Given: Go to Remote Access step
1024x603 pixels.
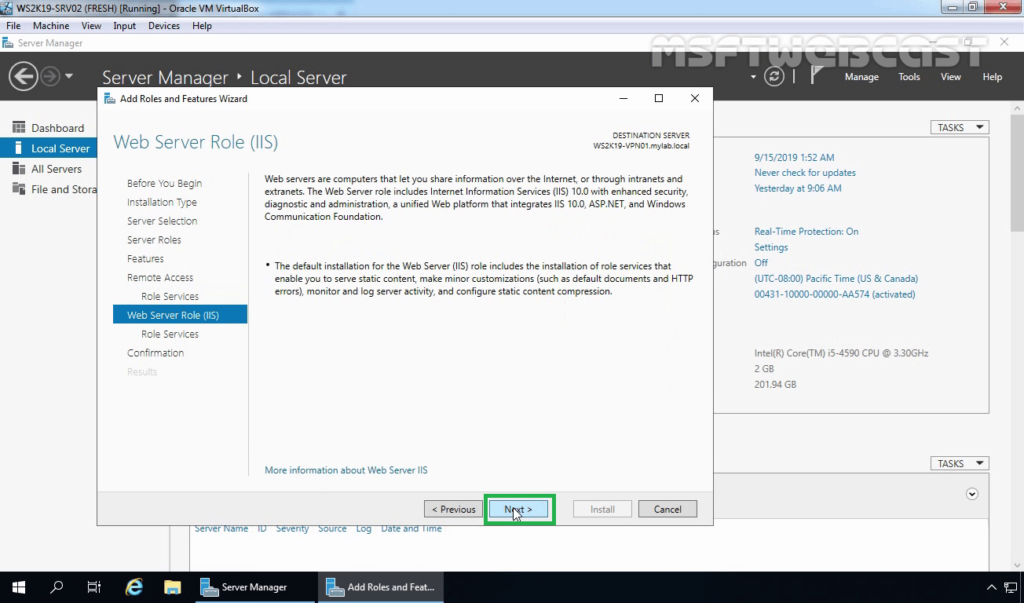Looking at the screenshot, I should click(x=160, y=277).
